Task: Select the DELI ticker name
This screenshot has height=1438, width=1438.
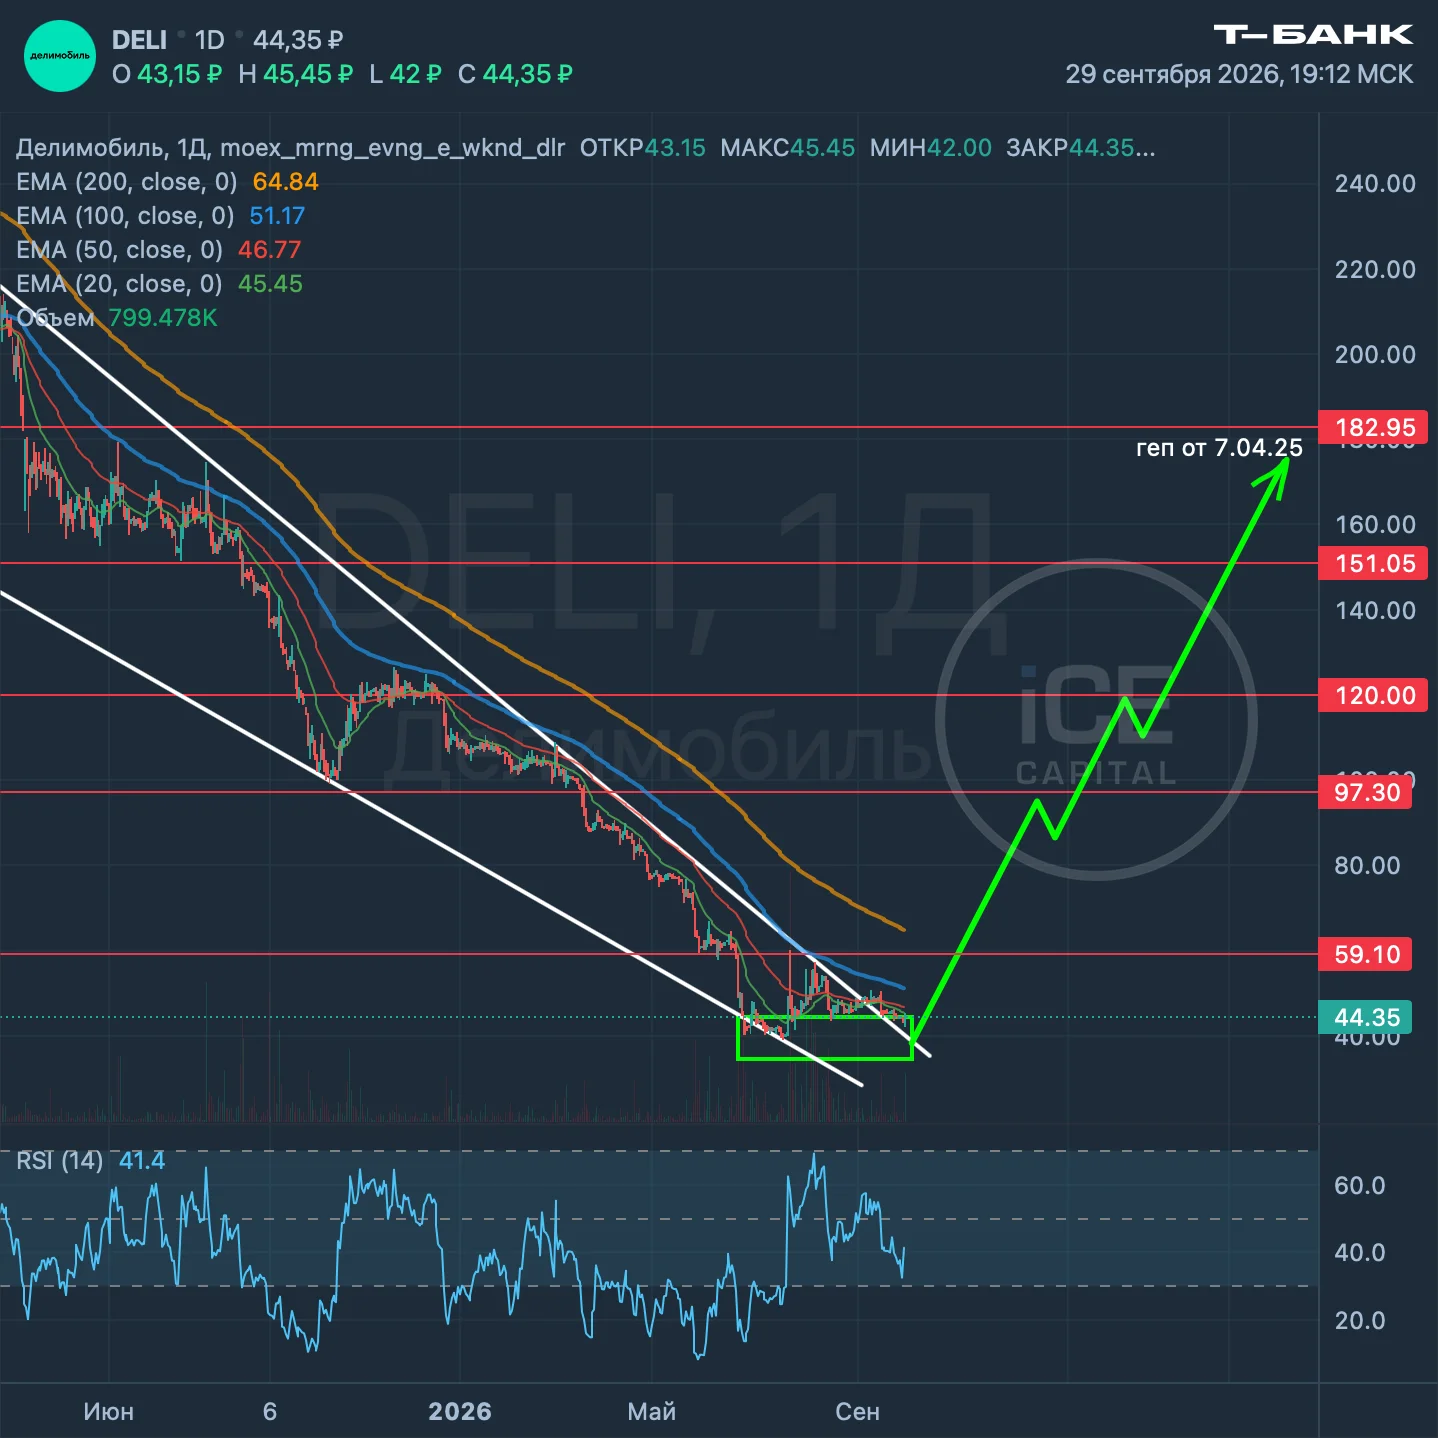Action: (139, 40)
